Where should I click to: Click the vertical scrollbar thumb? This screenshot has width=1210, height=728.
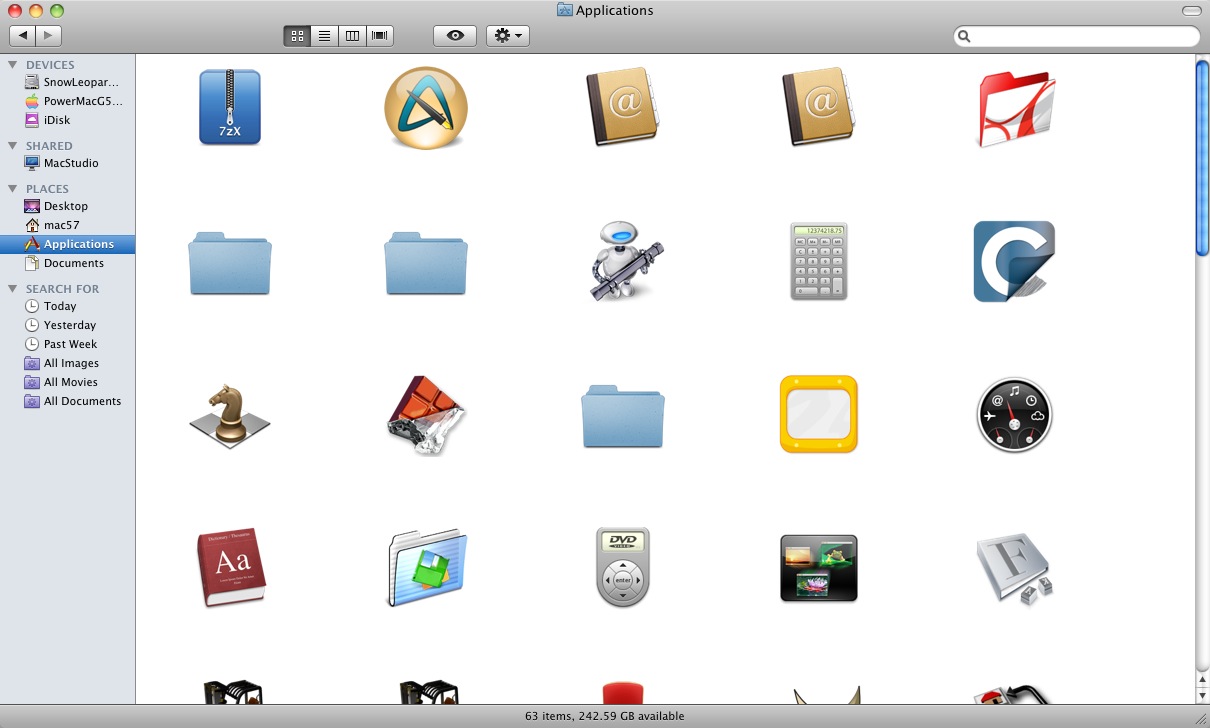coord(1202,158)
